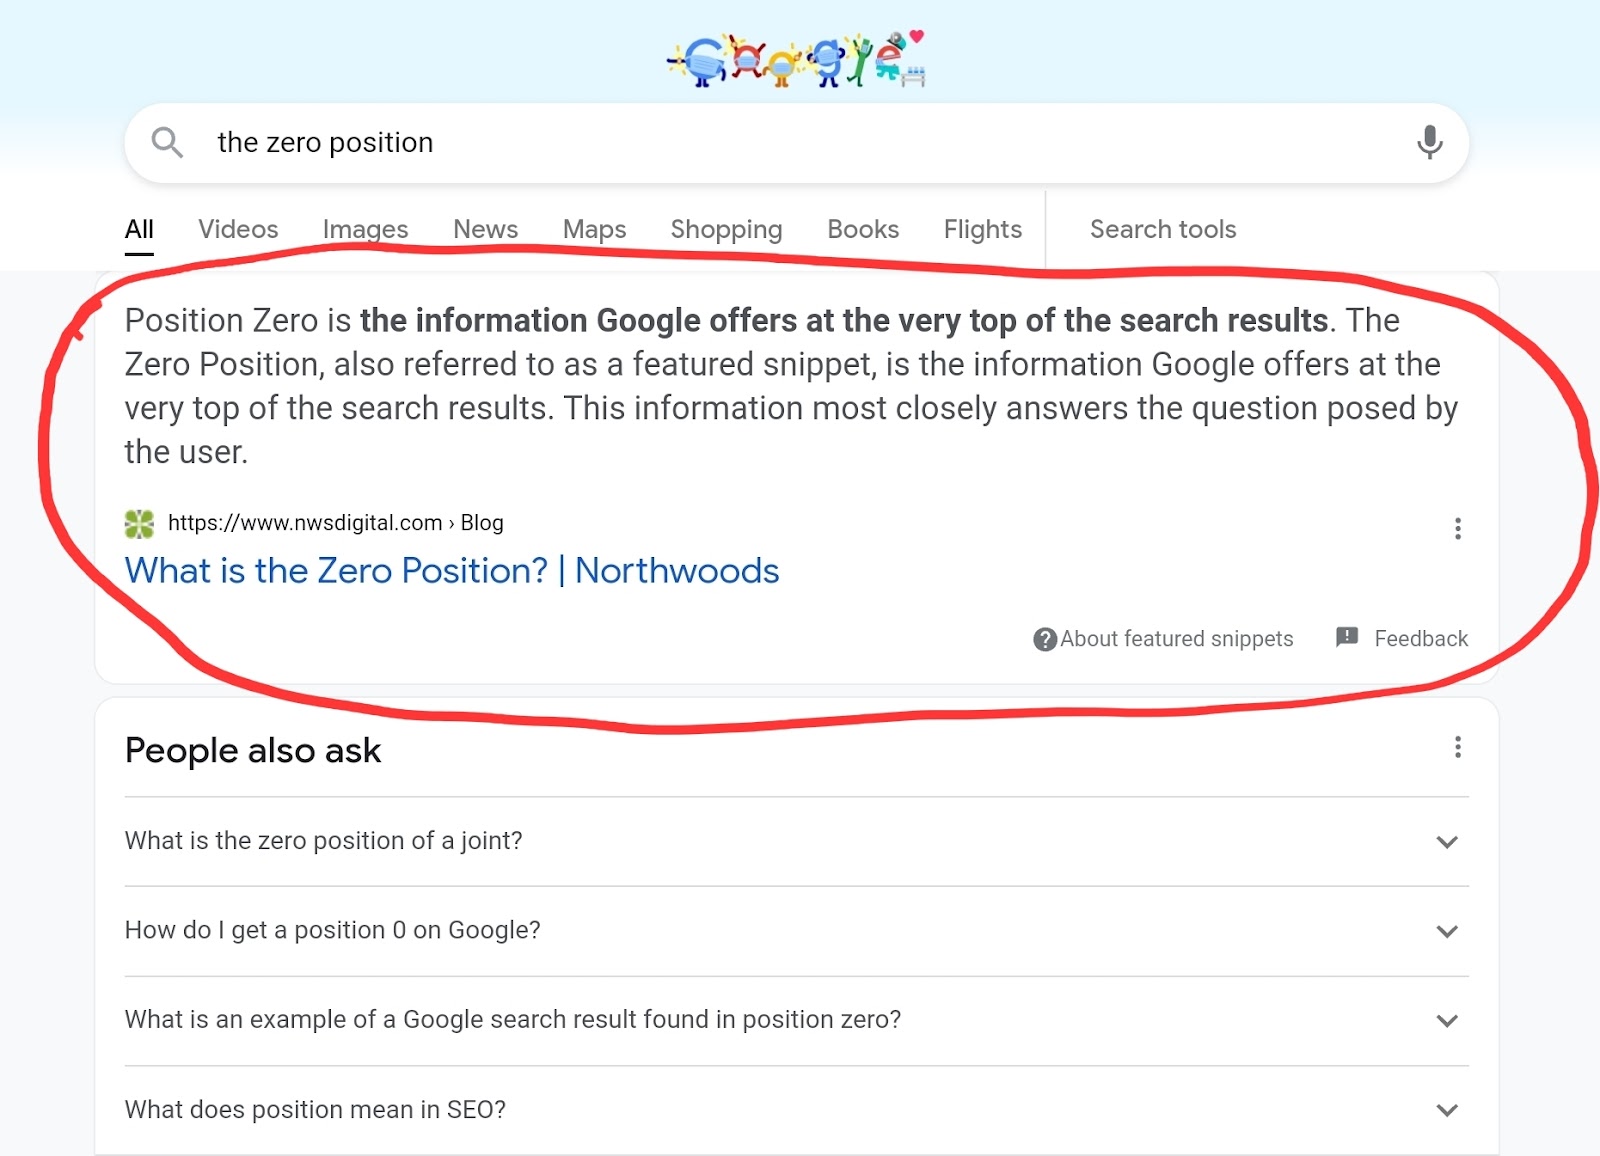
Task: Expand "How do I get a position 0 on Google?"
Action: click(x=797, y=931)
